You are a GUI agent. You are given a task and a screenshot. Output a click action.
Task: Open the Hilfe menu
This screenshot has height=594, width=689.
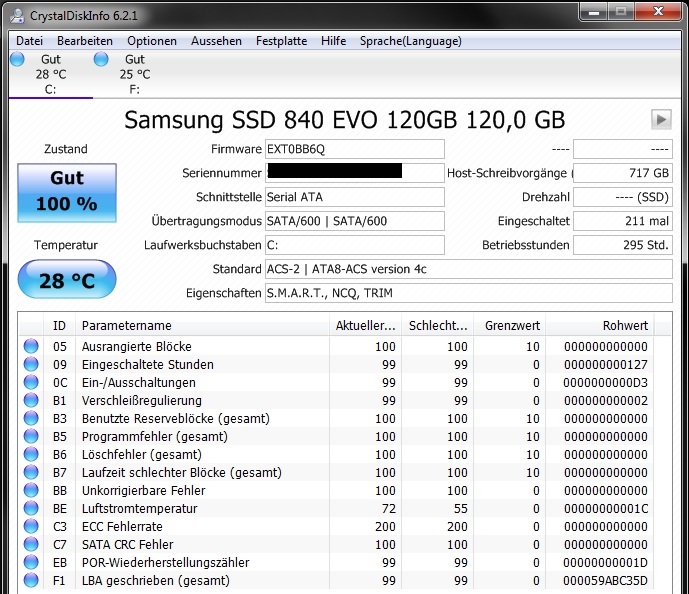pyautogui.click(x=334, y=41)
